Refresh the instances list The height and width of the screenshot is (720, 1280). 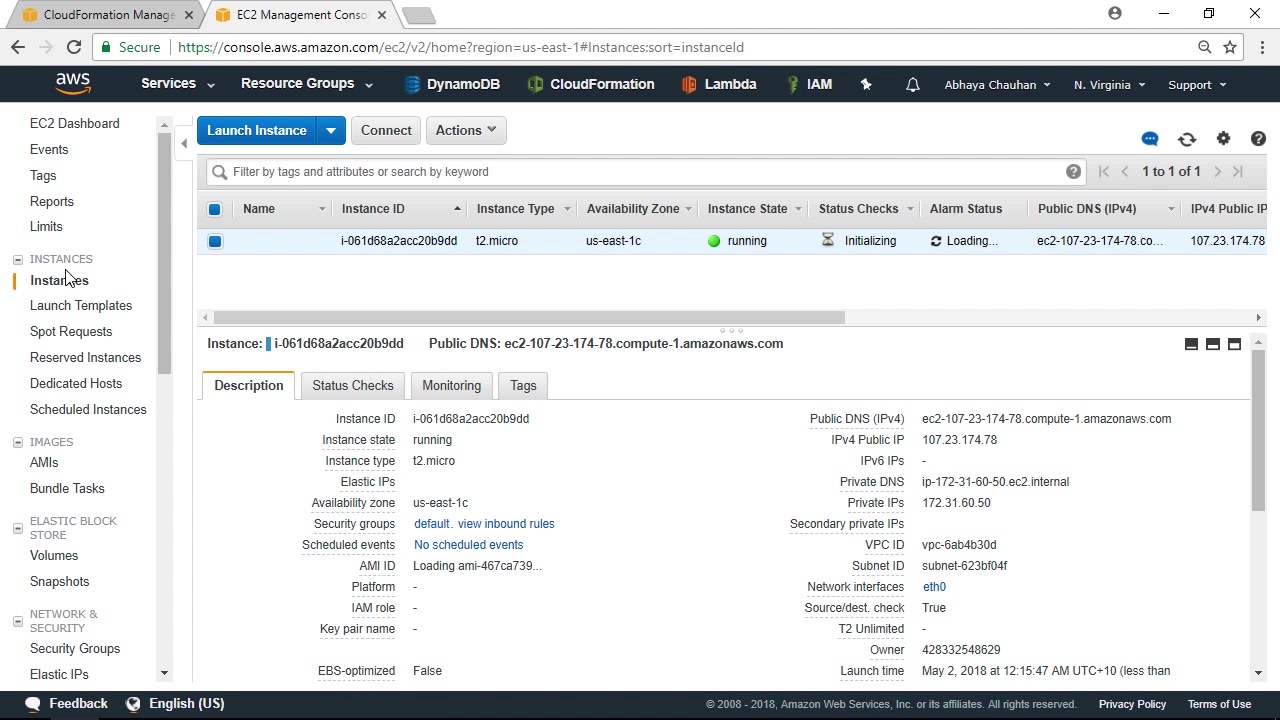point(1187,139)
